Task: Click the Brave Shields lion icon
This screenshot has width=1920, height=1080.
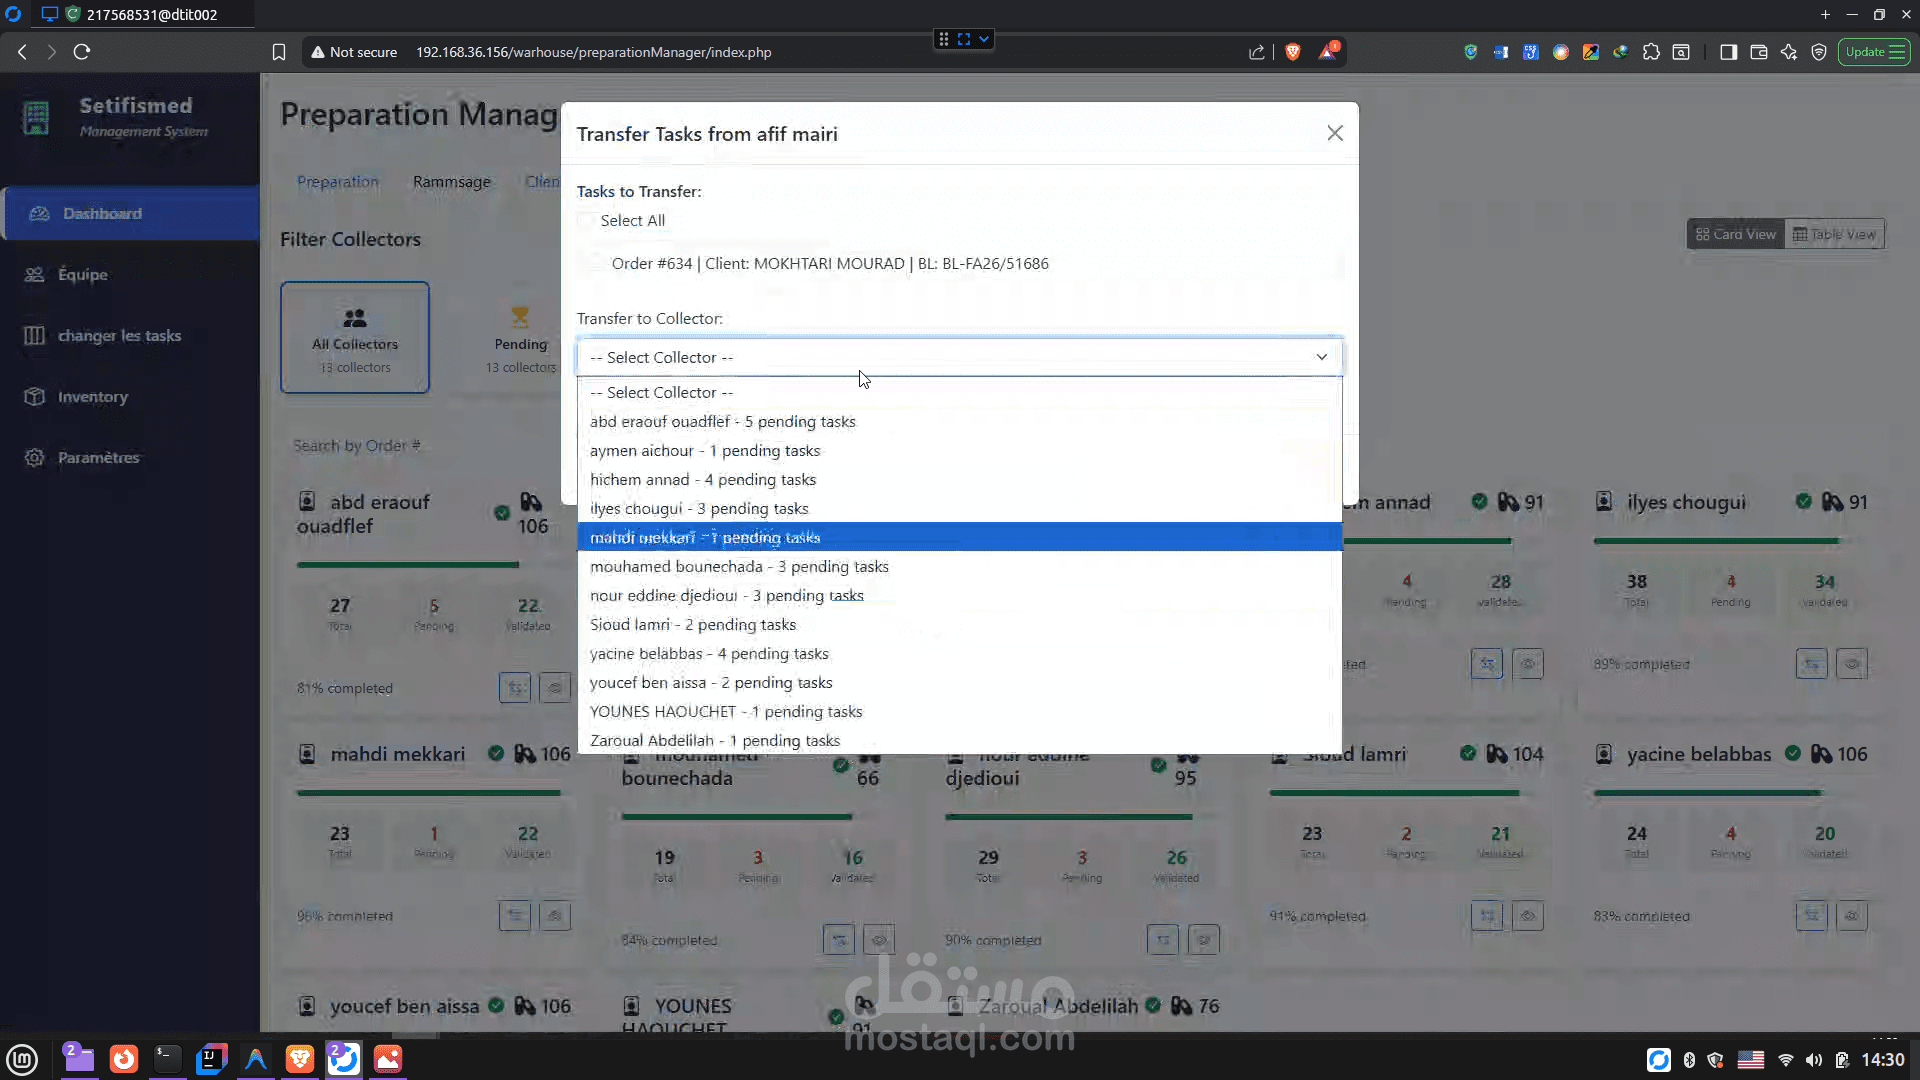Action: point(1293,52)
